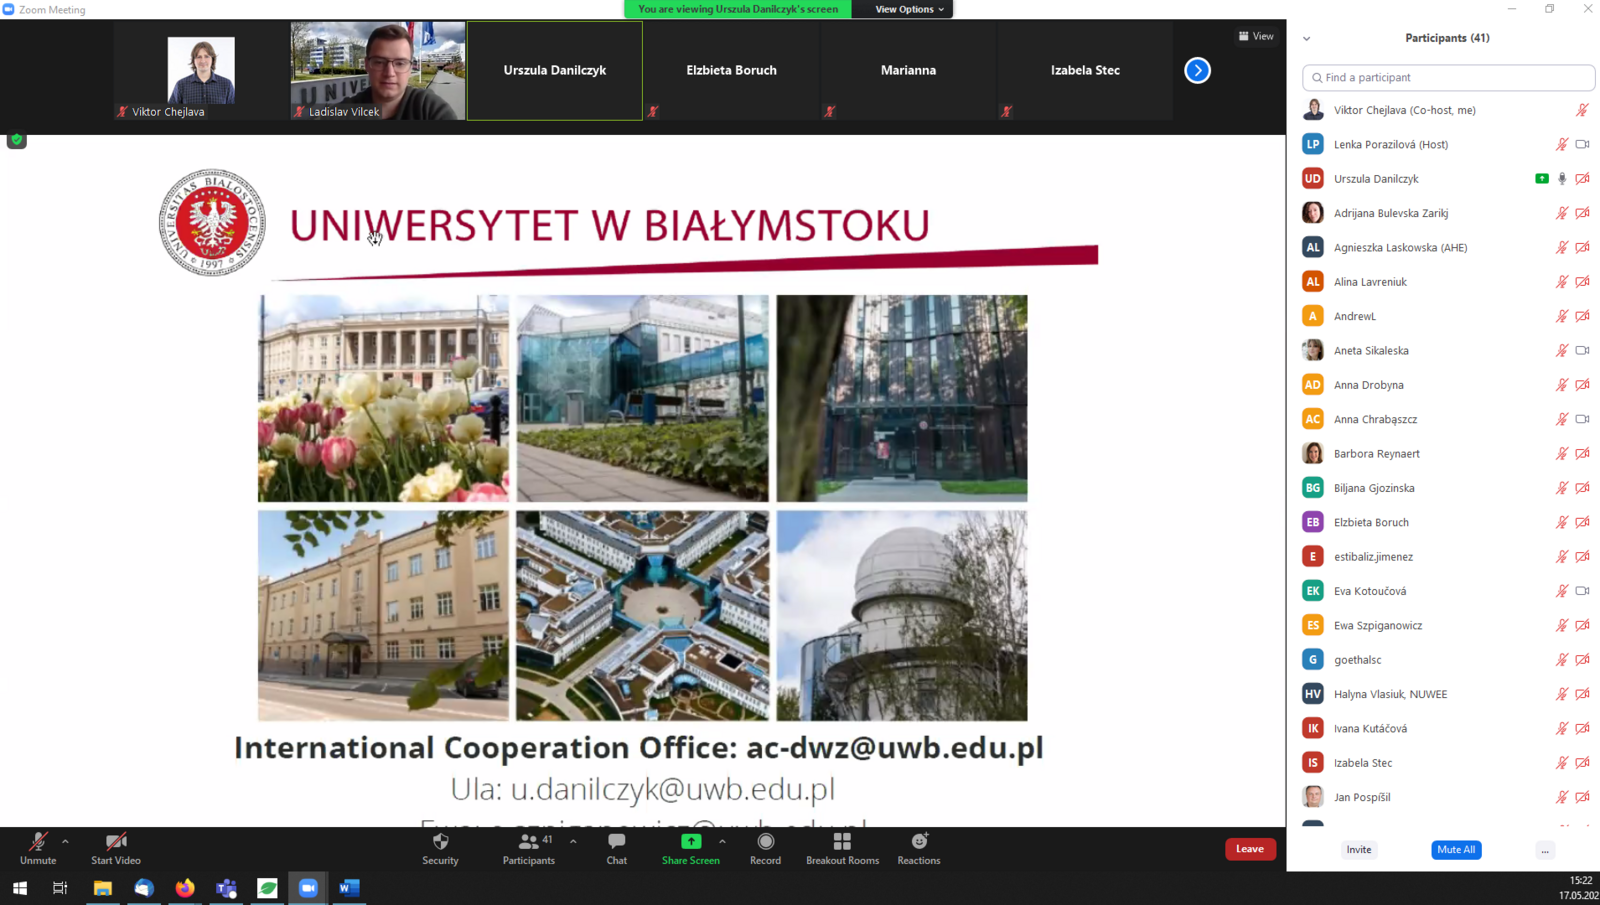Open the Chat panel
The image size is (1600, 905).
pos(616,842)
